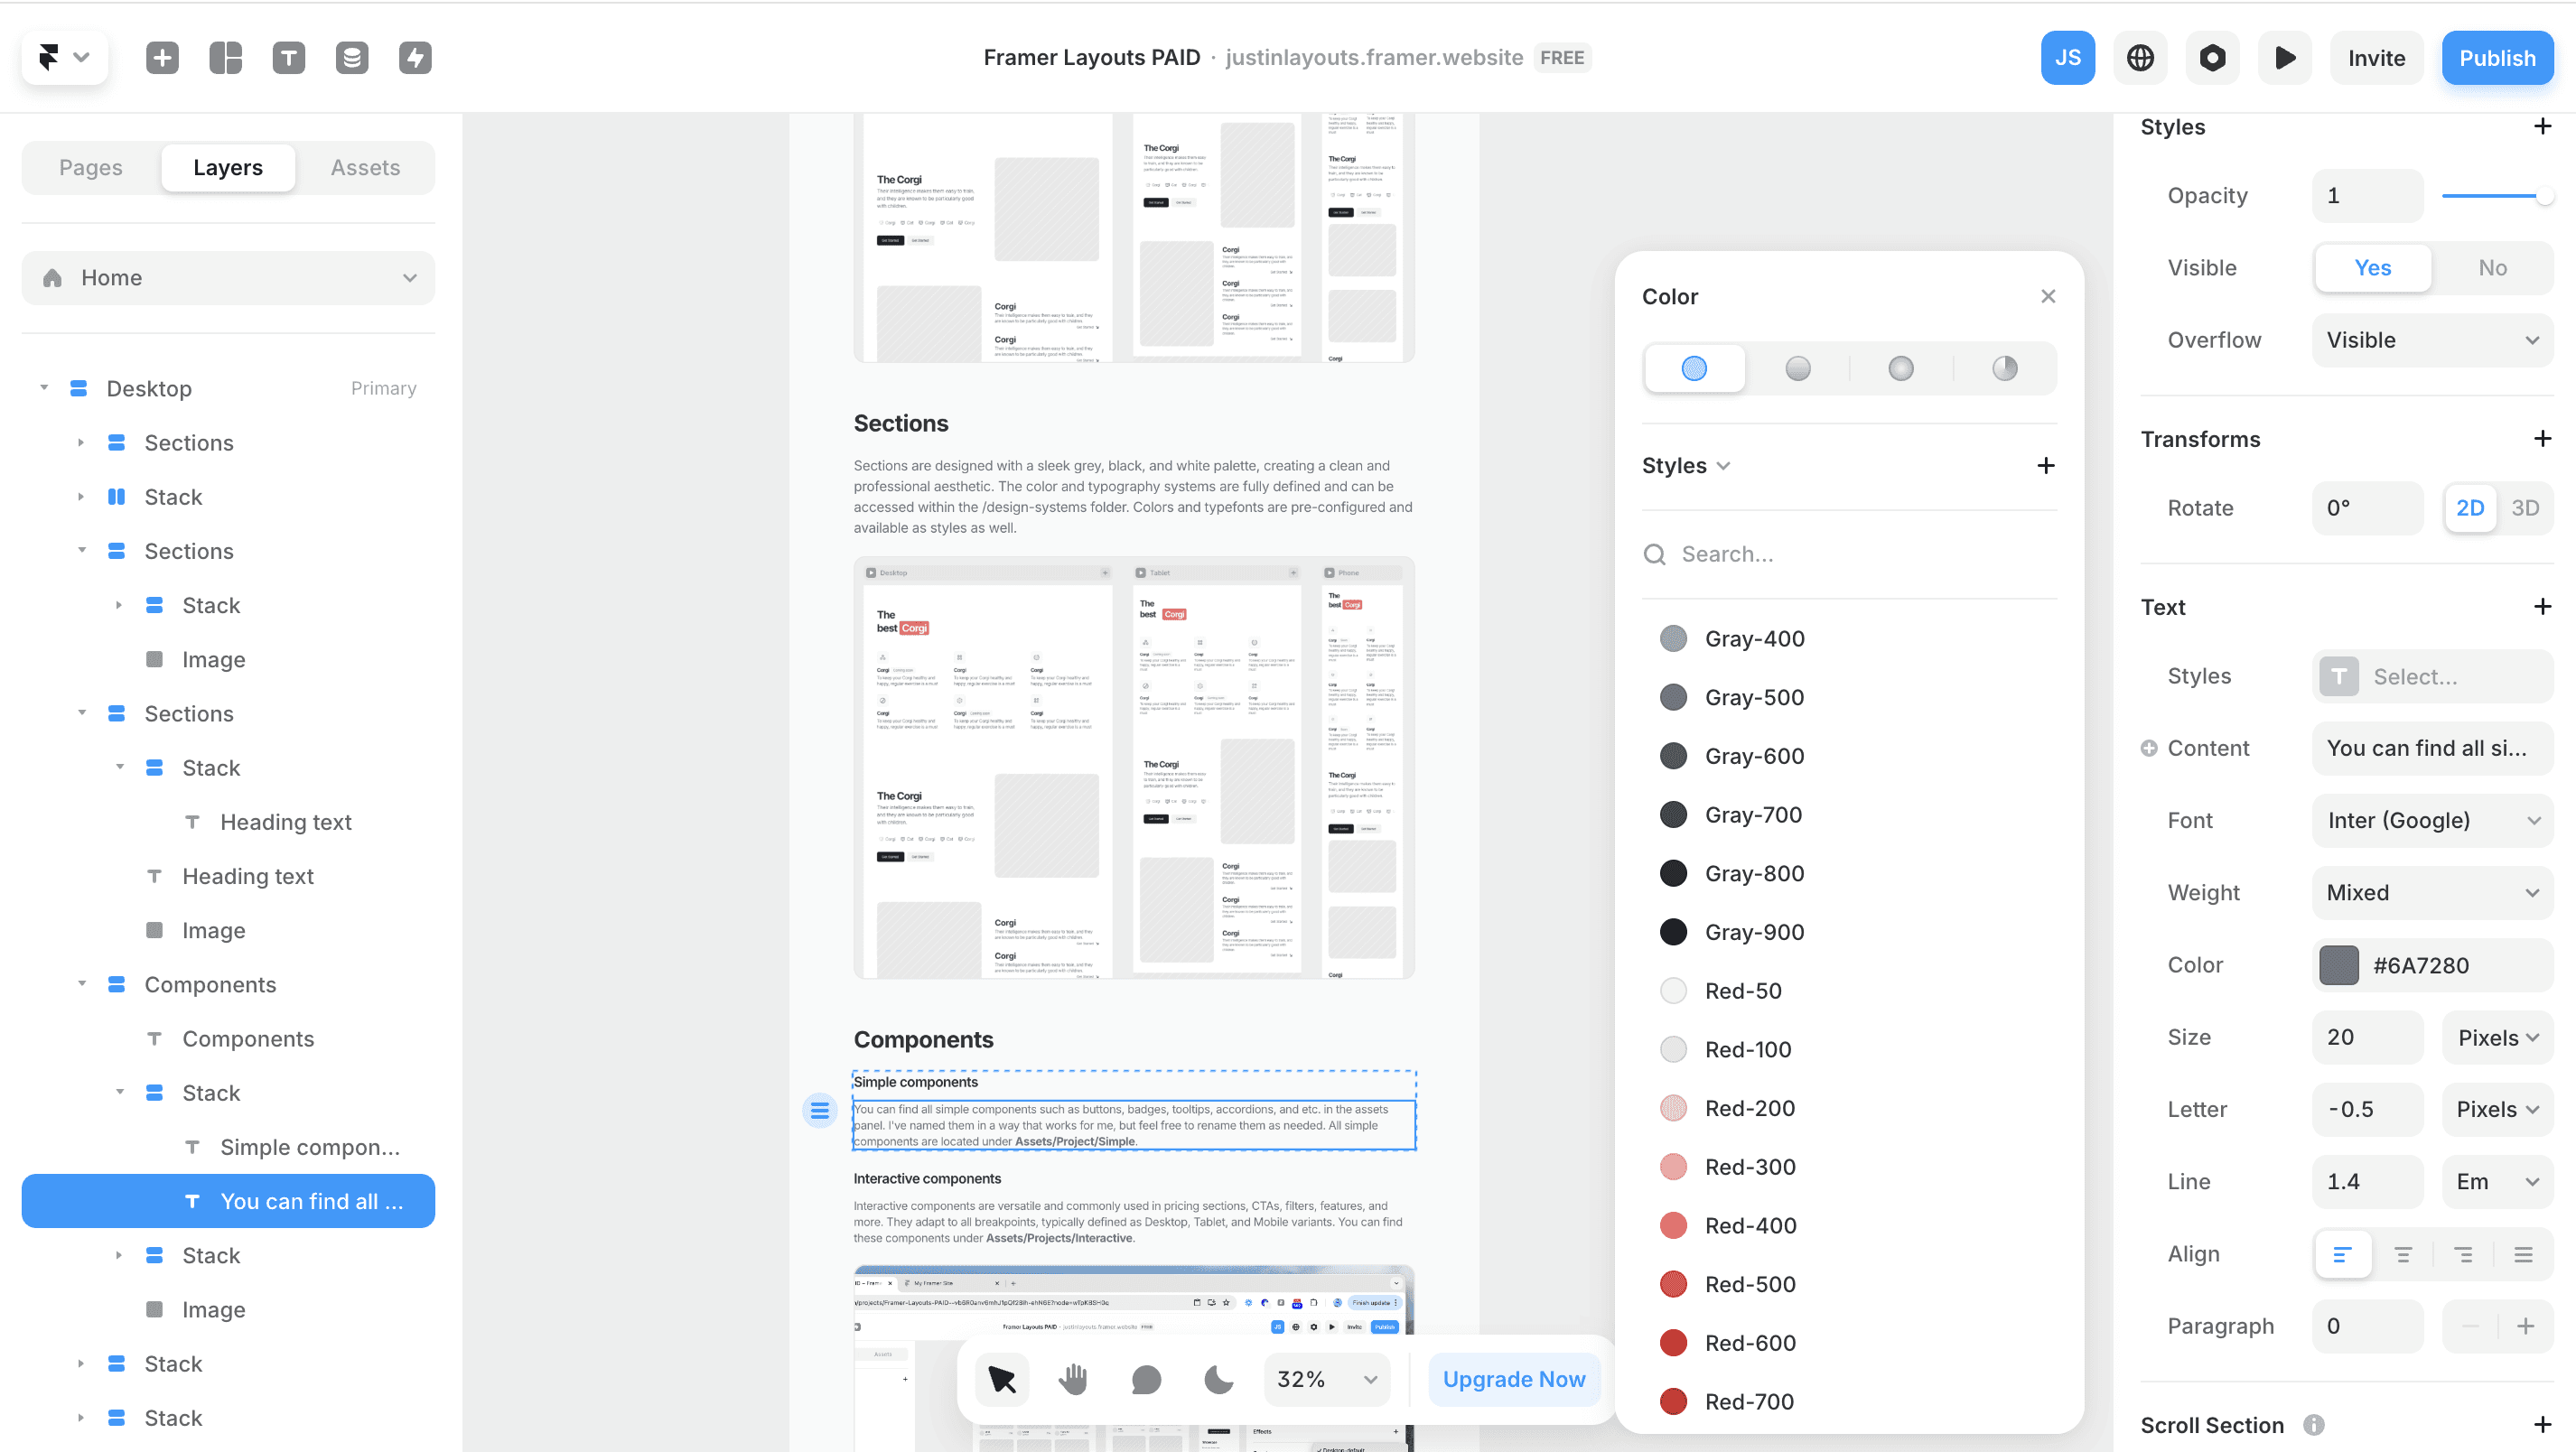This screenshot has height=1452, width=2576.
Task: Open the zoom percentage 32% dropdown
Action: point(1327,1379)
